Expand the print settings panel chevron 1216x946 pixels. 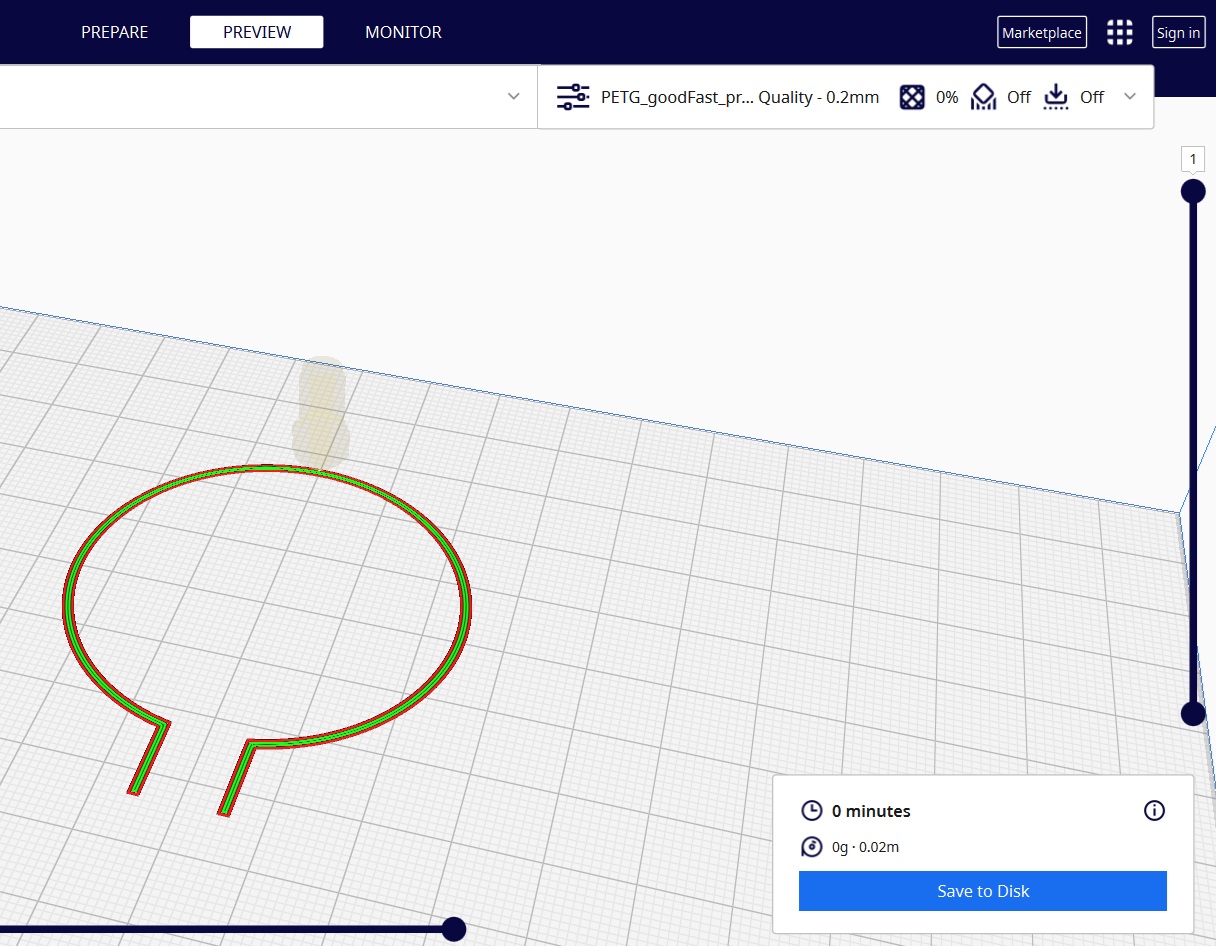(1130, 96)
